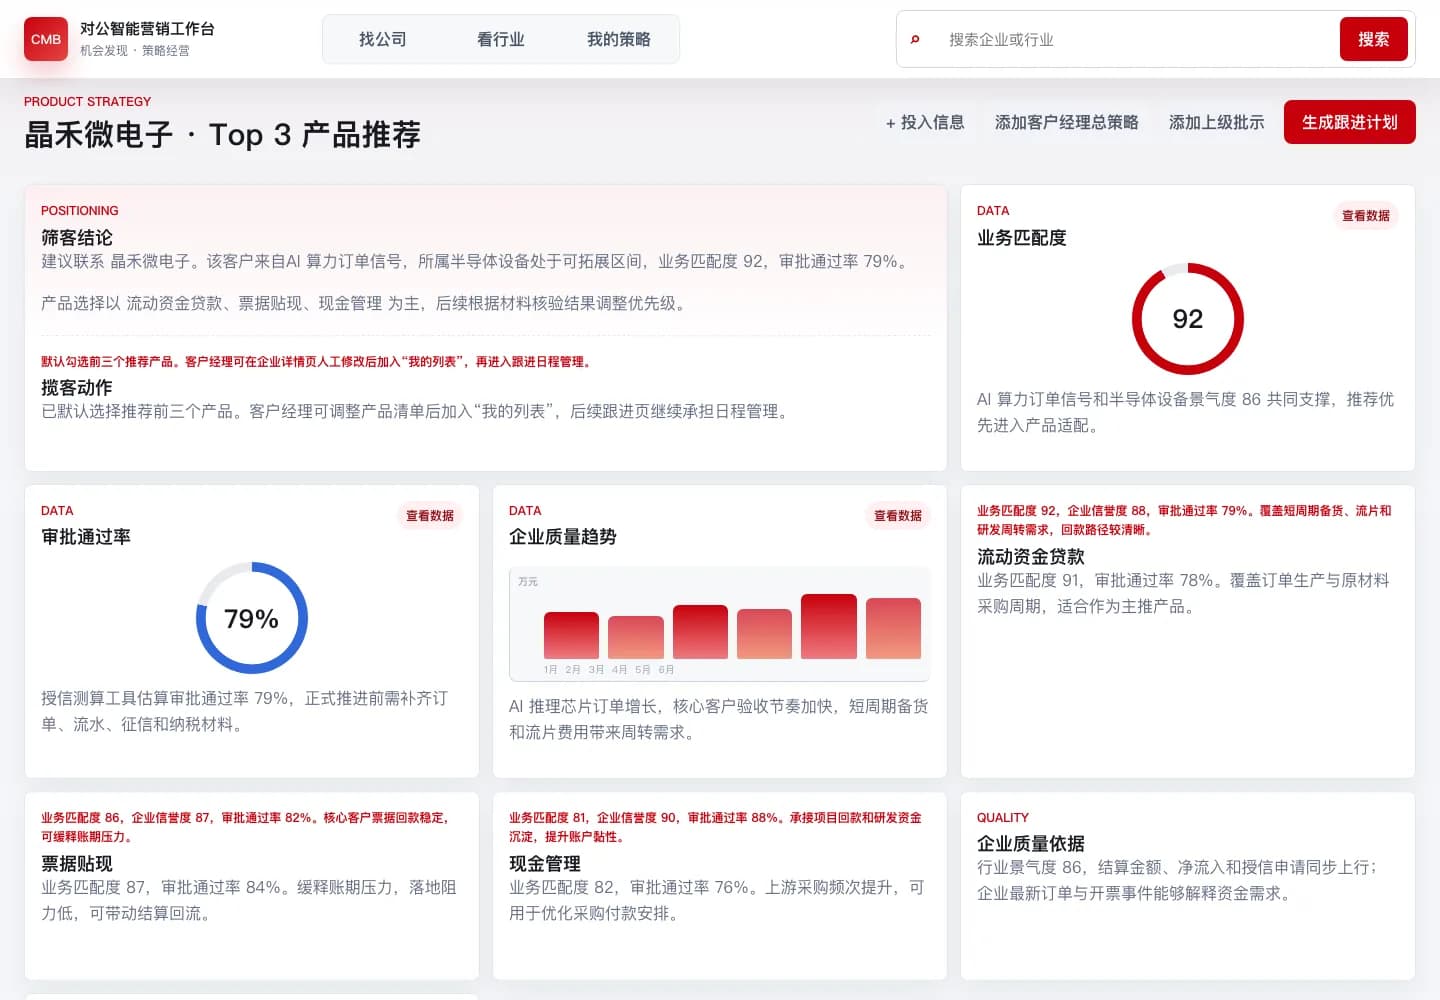Select the 现金管理 product title
This screenshot has width=1440, height=1000.
coord(545,863)
